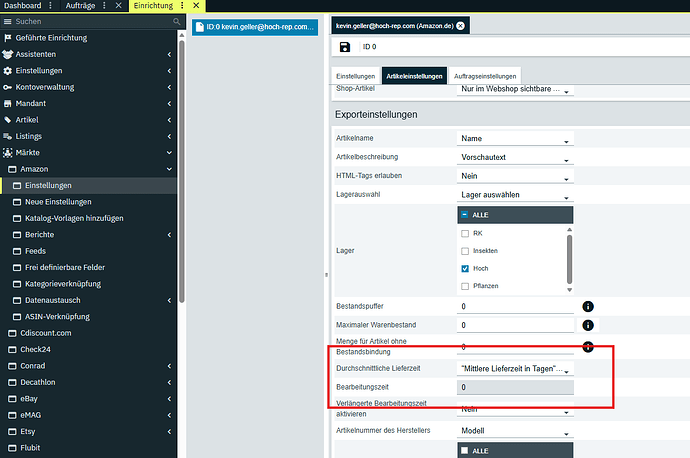The height and width of the screenshot is (458, 690).
Task: Open the Auftragseinstellungen tab
Action: coord(485,76)
